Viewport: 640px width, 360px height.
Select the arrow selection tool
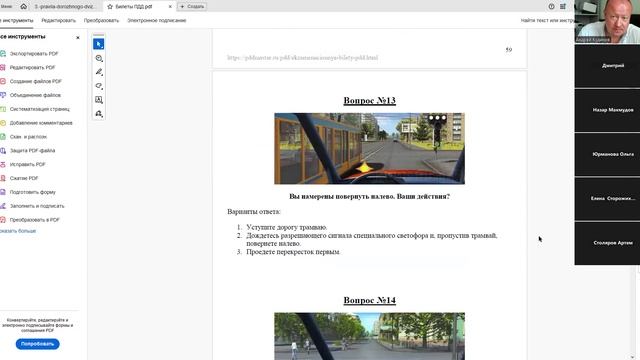coord(98,44)
